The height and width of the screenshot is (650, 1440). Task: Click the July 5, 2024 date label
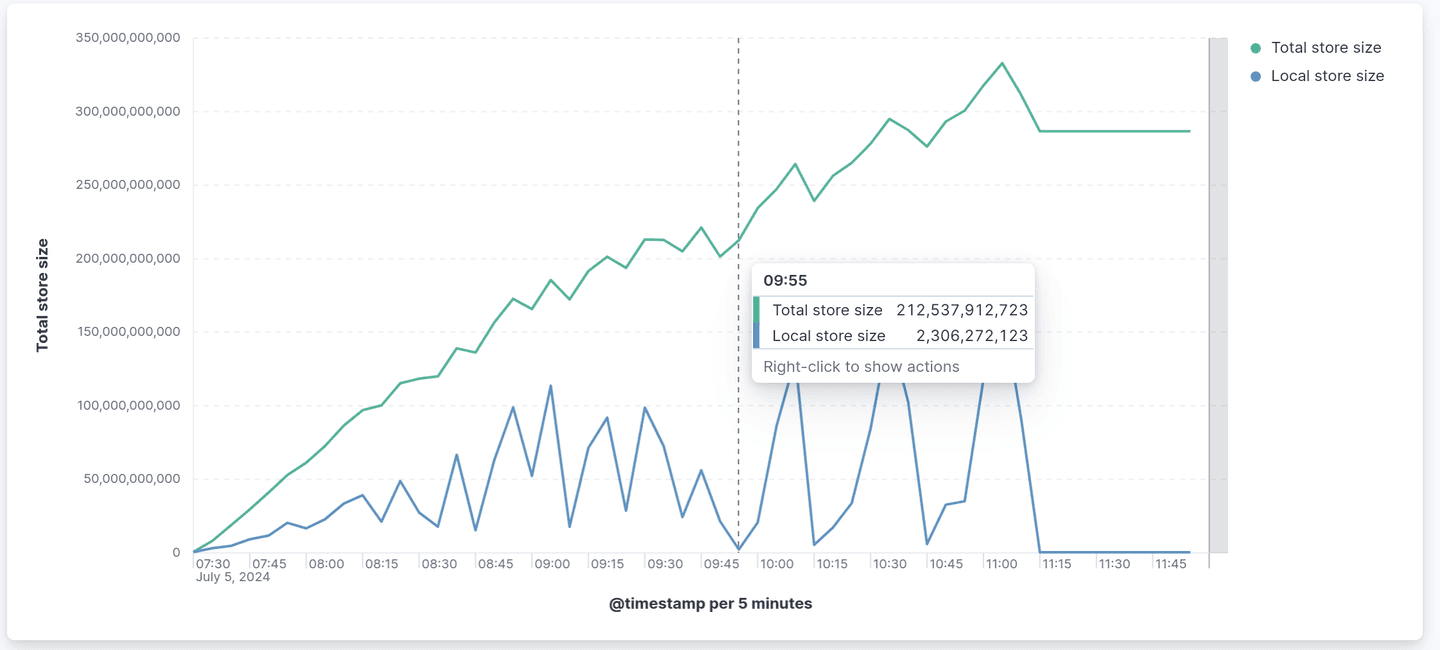tap(233, 577)
